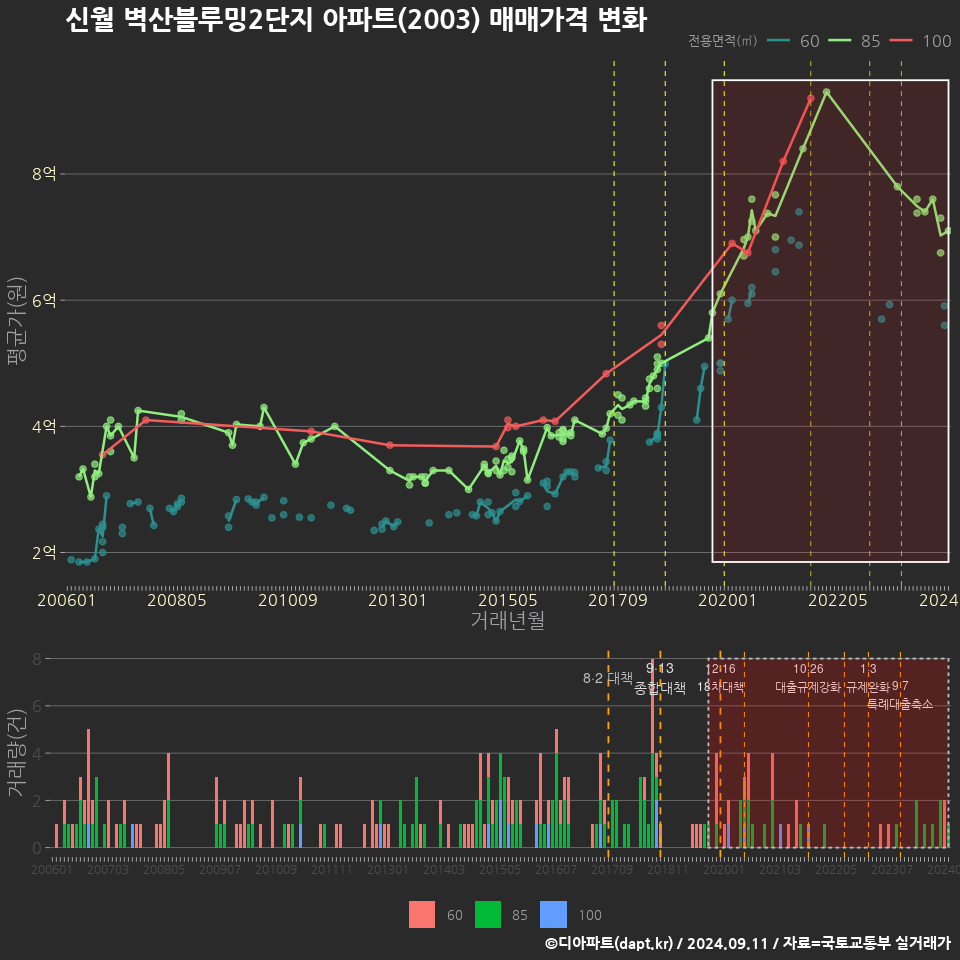The width and height of the screenshot is (960, 960).
Task: Select the salmon 60 swatch in bottom legend
Action: pos(422,915)
